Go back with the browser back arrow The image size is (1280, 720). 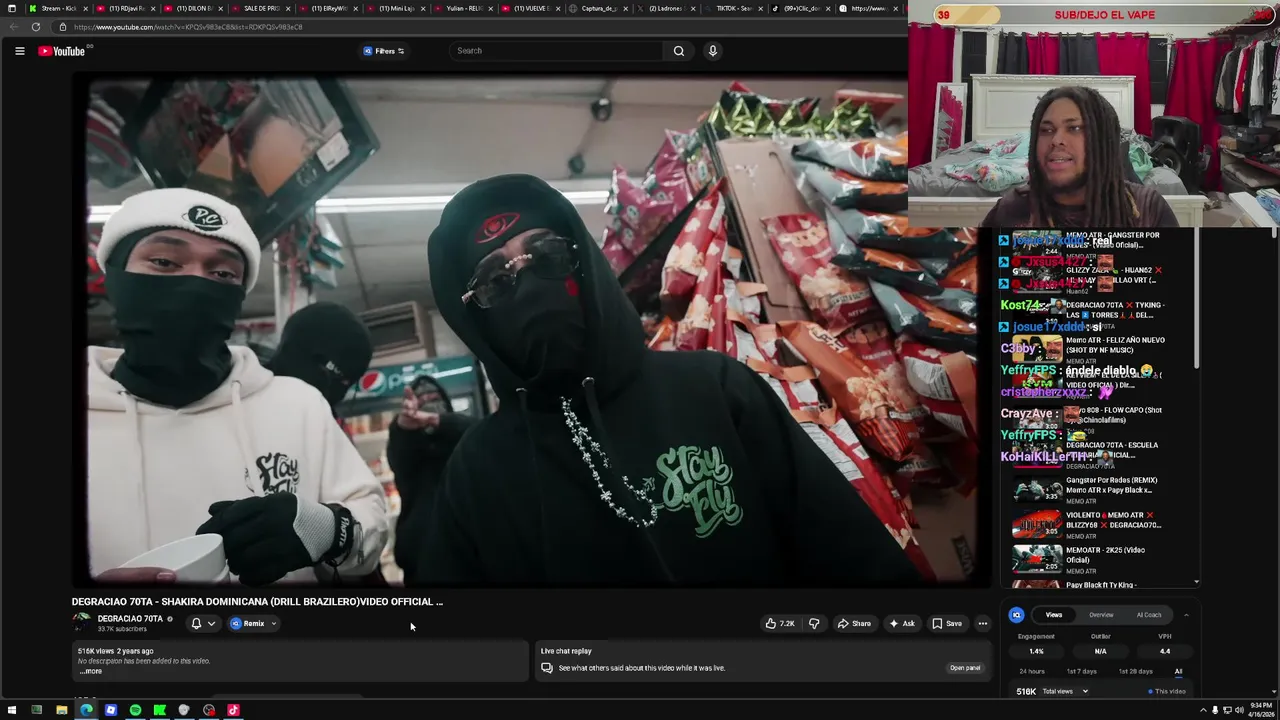(12, 27)
